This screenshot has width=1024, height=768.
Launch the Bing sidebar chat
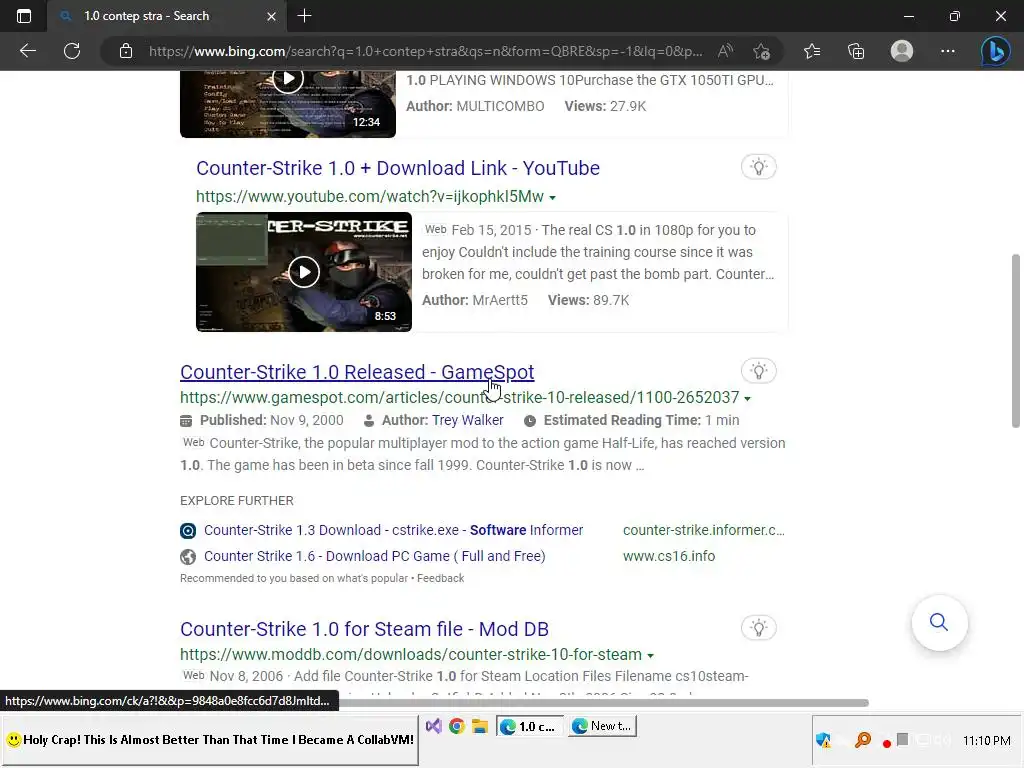click(995, 51)
